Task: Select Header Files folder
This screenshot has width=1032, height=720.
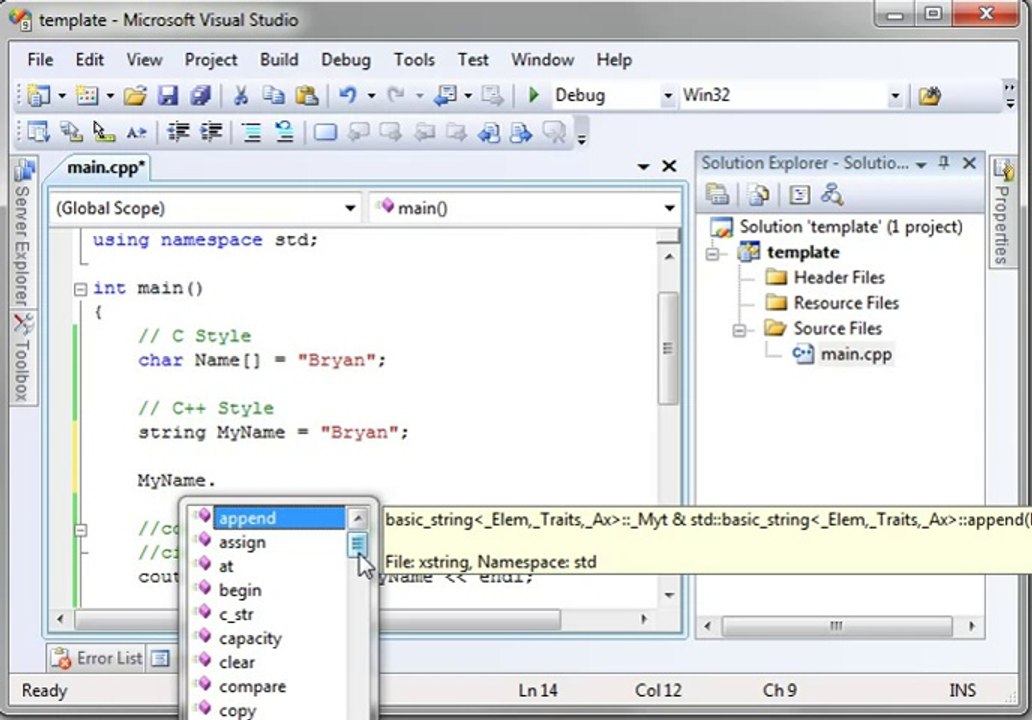Action: coord(838,278)
